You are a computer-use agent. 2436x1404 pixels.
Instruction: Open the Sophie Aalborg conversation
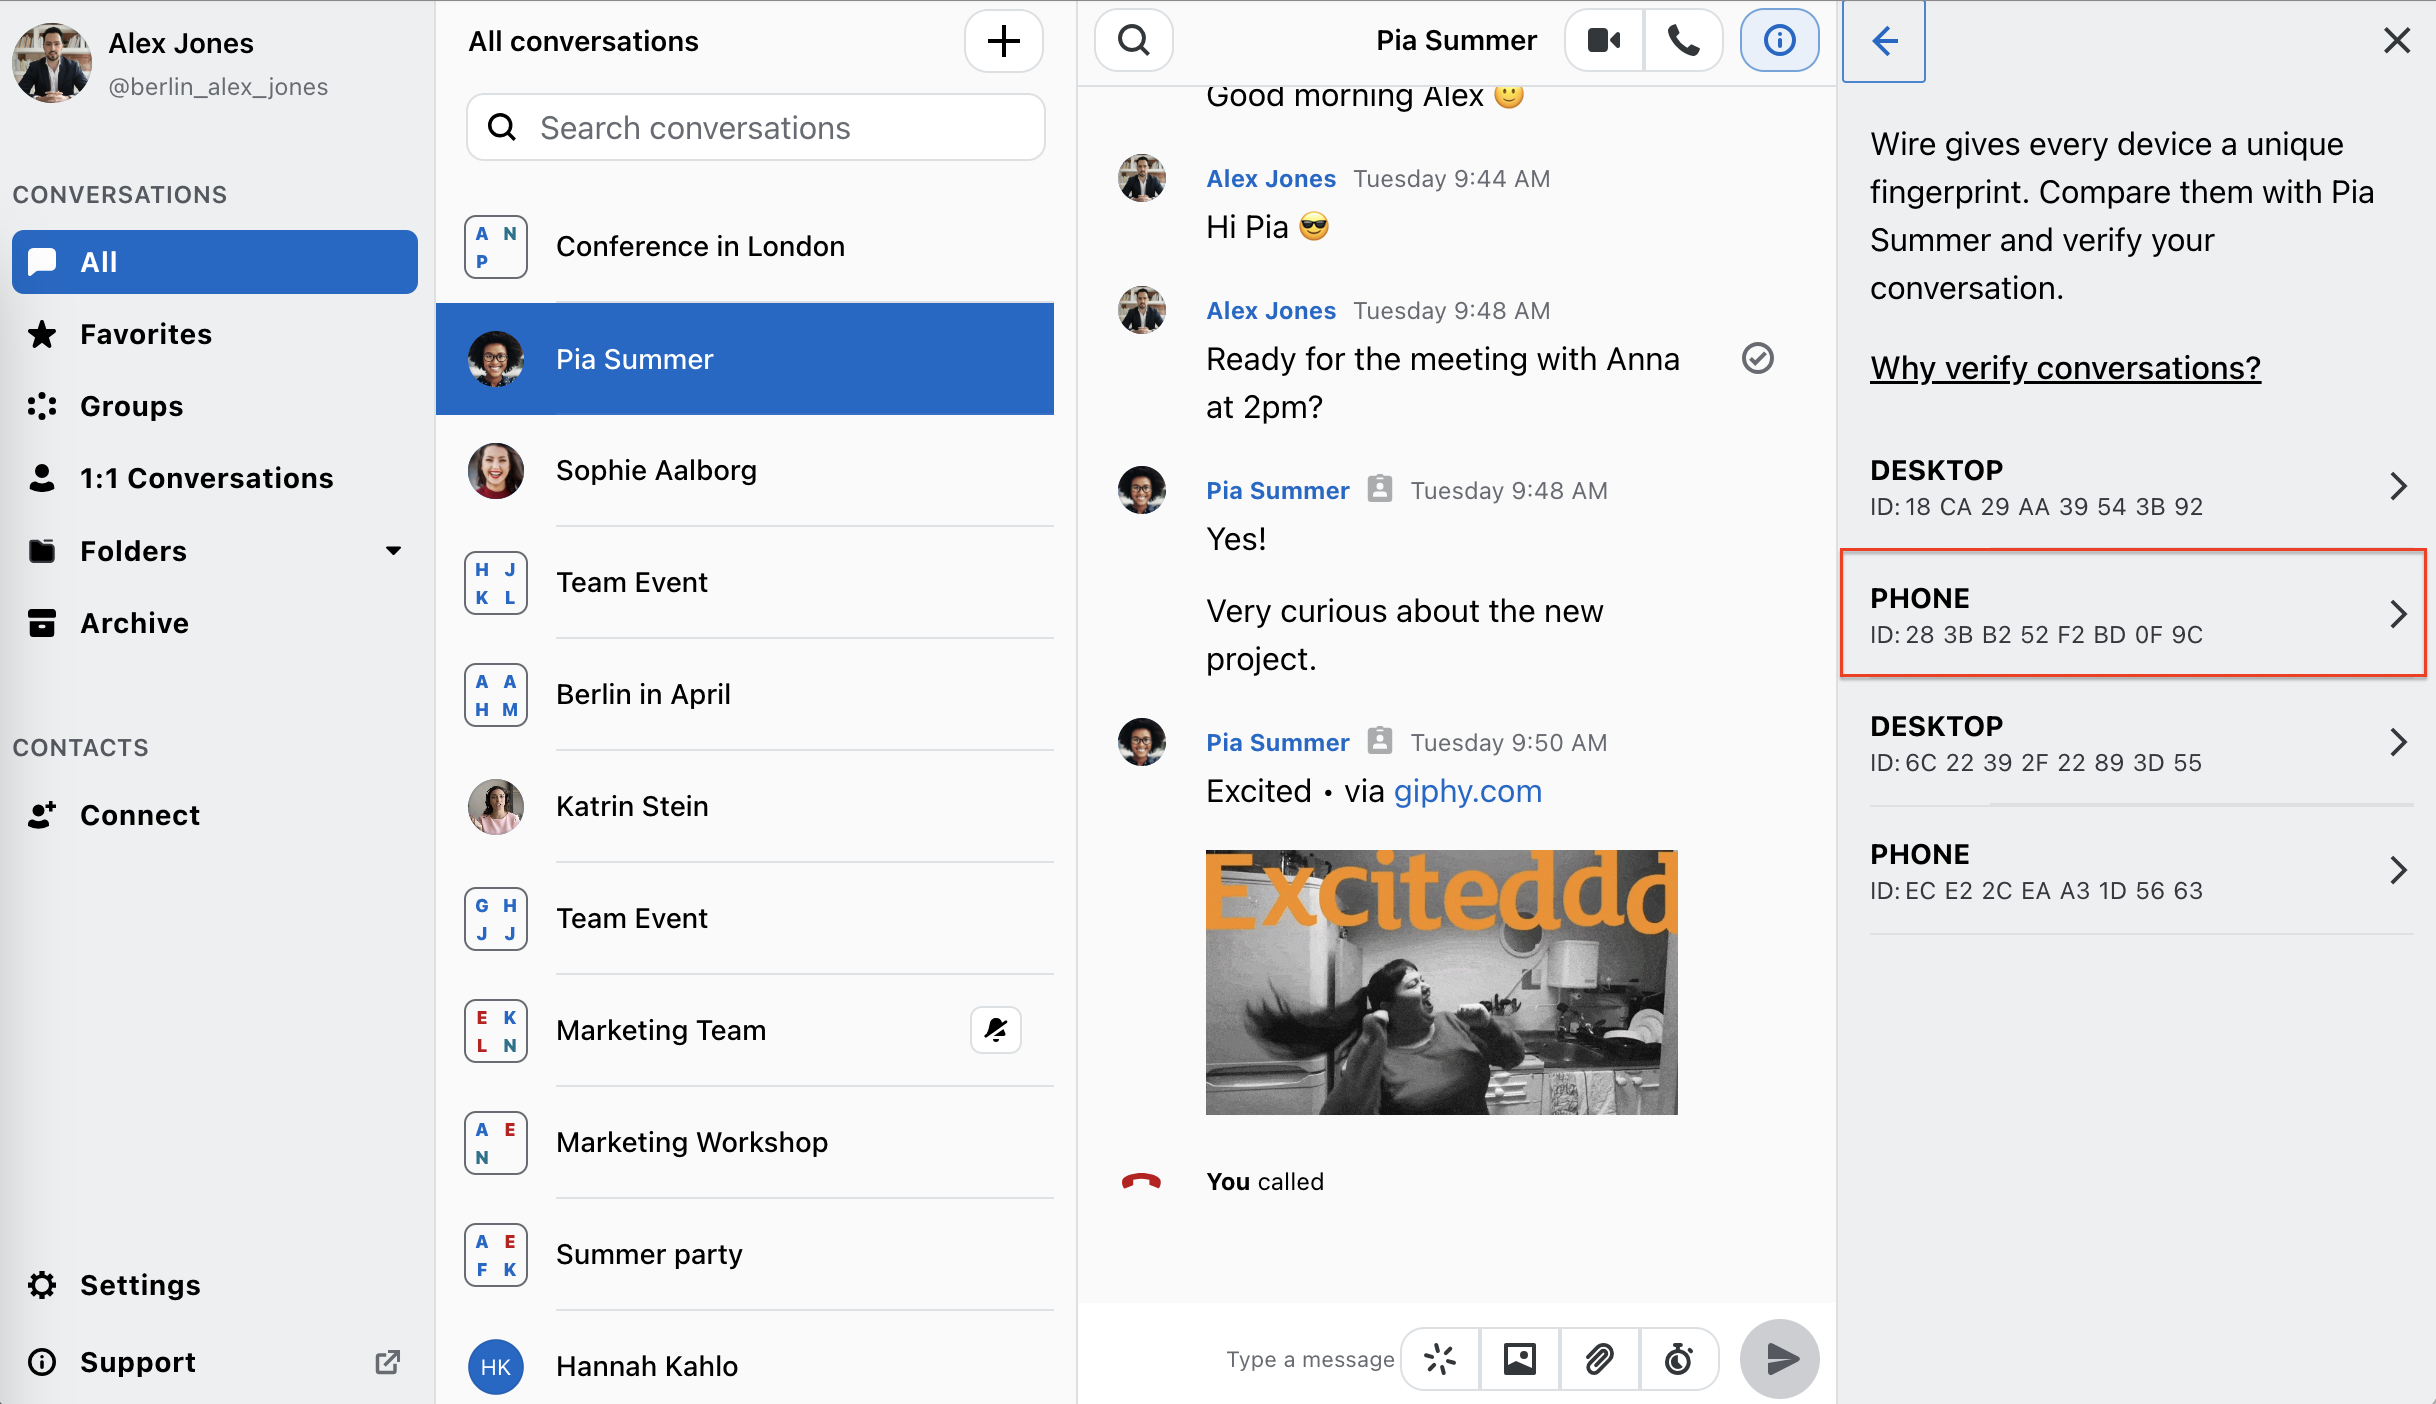point(745,471)
